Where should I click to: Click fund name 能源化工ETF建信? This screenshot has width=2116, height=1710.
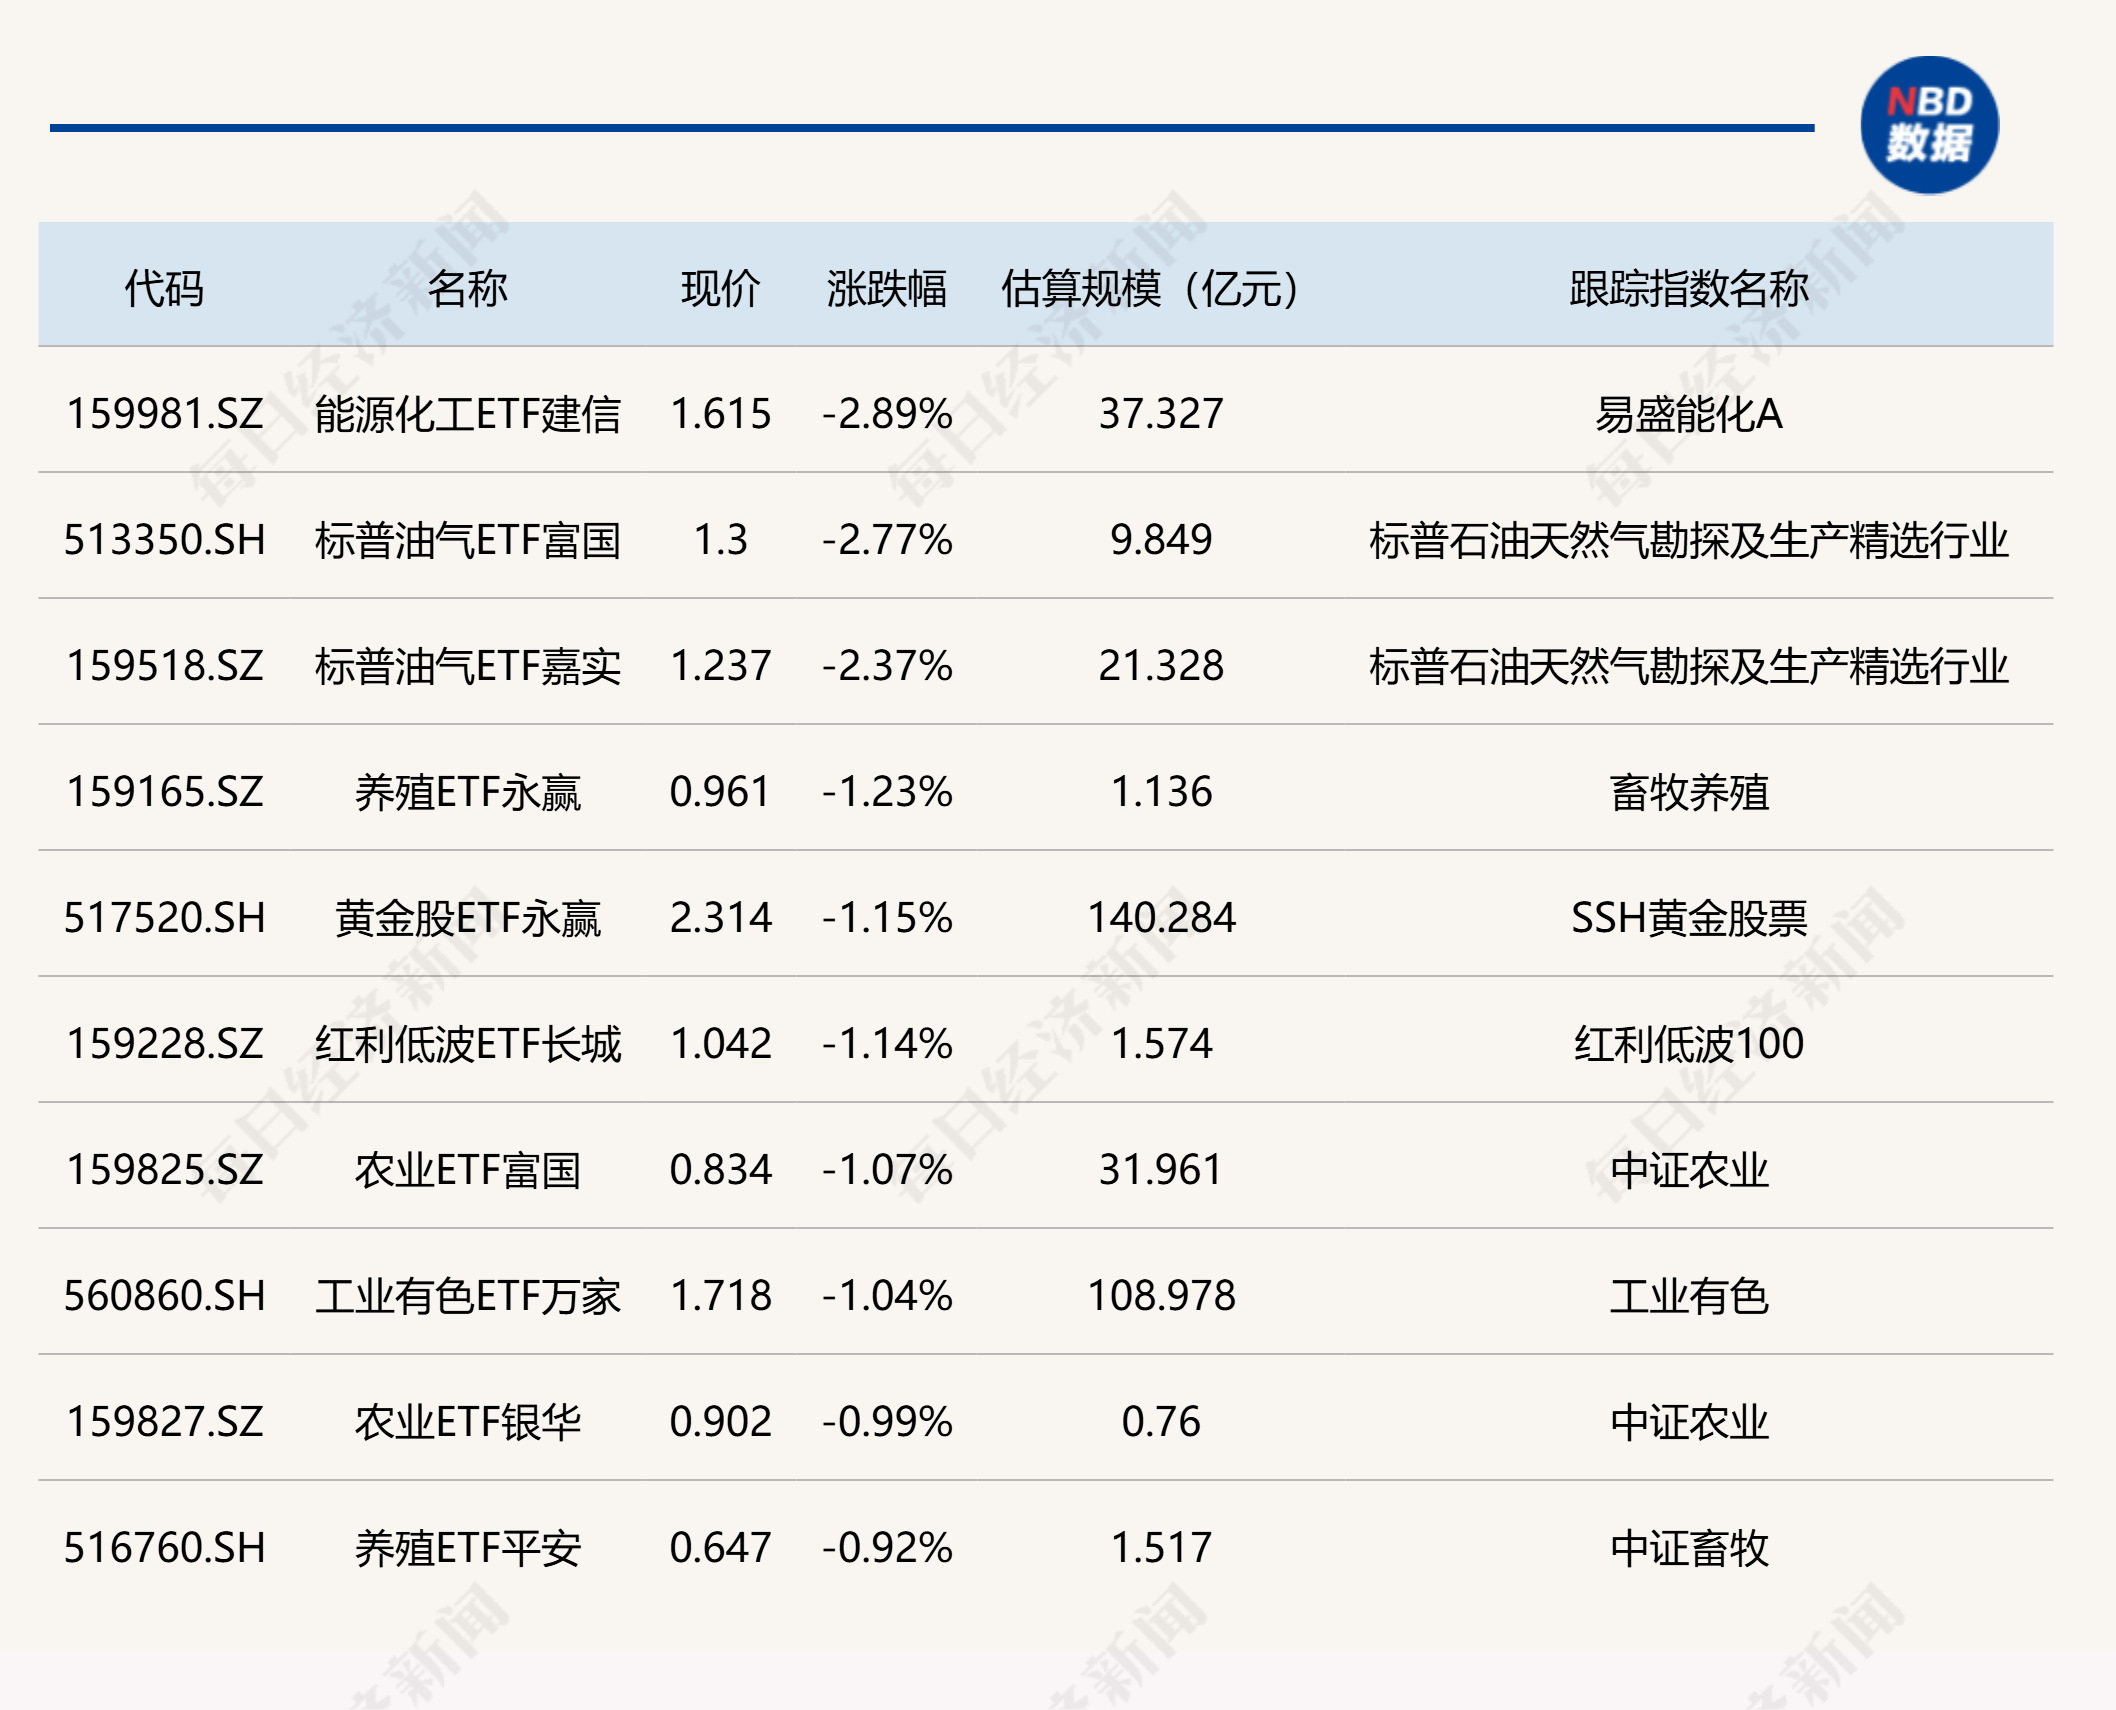(467, 414)
